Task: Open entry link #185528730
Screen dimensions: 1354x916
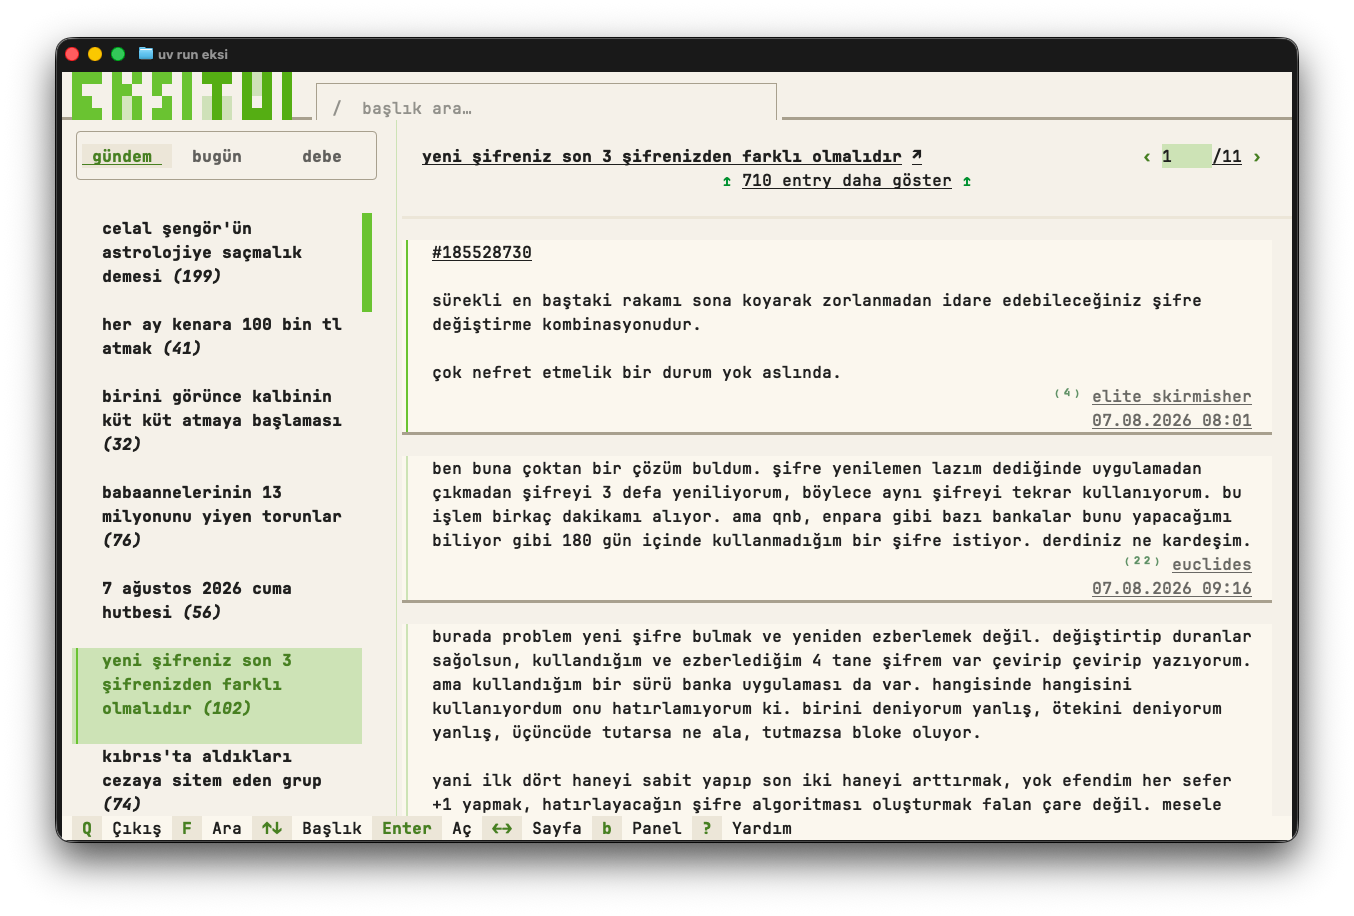Action: [482, 253]
